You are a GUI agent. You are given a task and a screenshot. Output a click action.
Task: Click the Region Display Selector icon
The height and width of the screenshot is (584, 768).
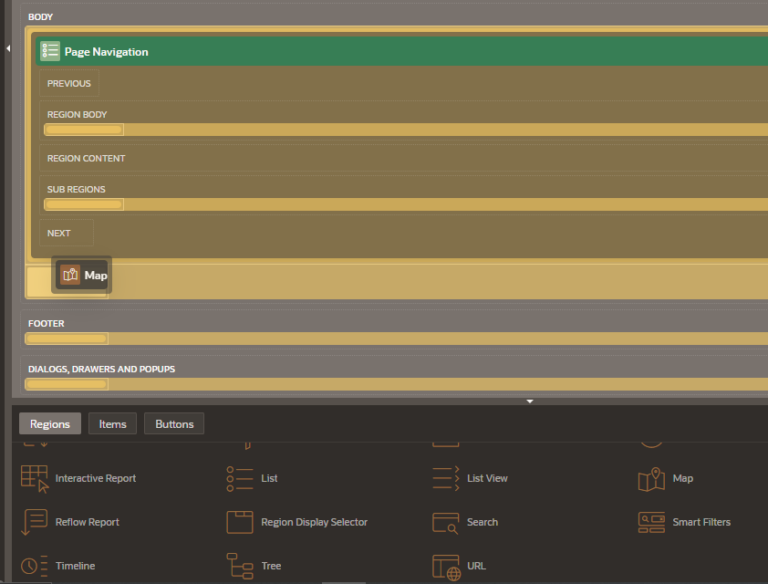(x=240, y=522)
